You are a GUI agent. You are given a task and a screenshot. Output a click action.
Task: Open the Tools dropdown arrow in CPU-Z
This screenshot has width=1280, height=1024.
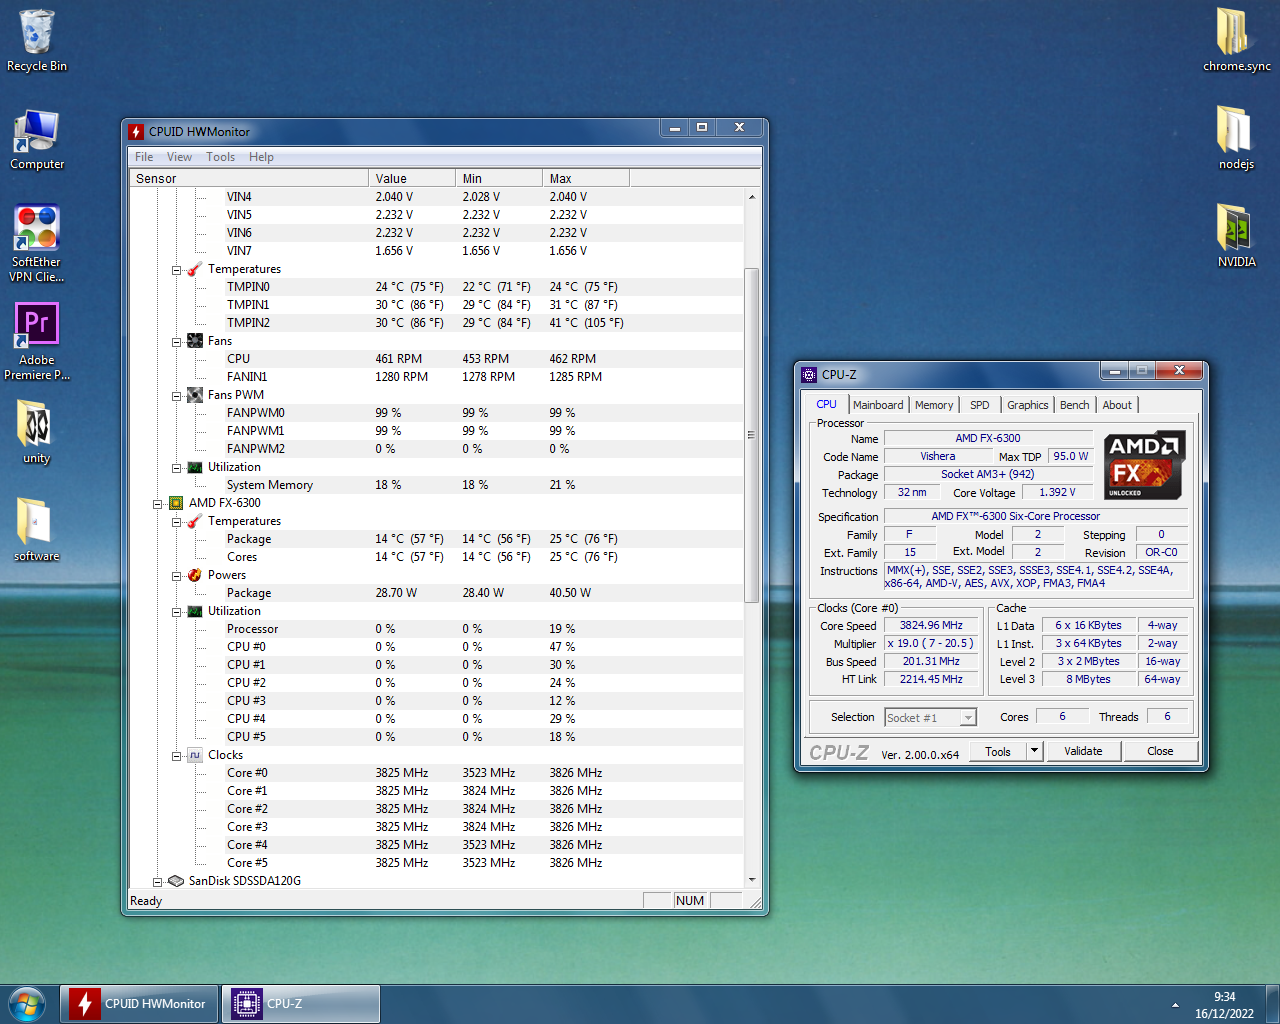click(1034, 751)
